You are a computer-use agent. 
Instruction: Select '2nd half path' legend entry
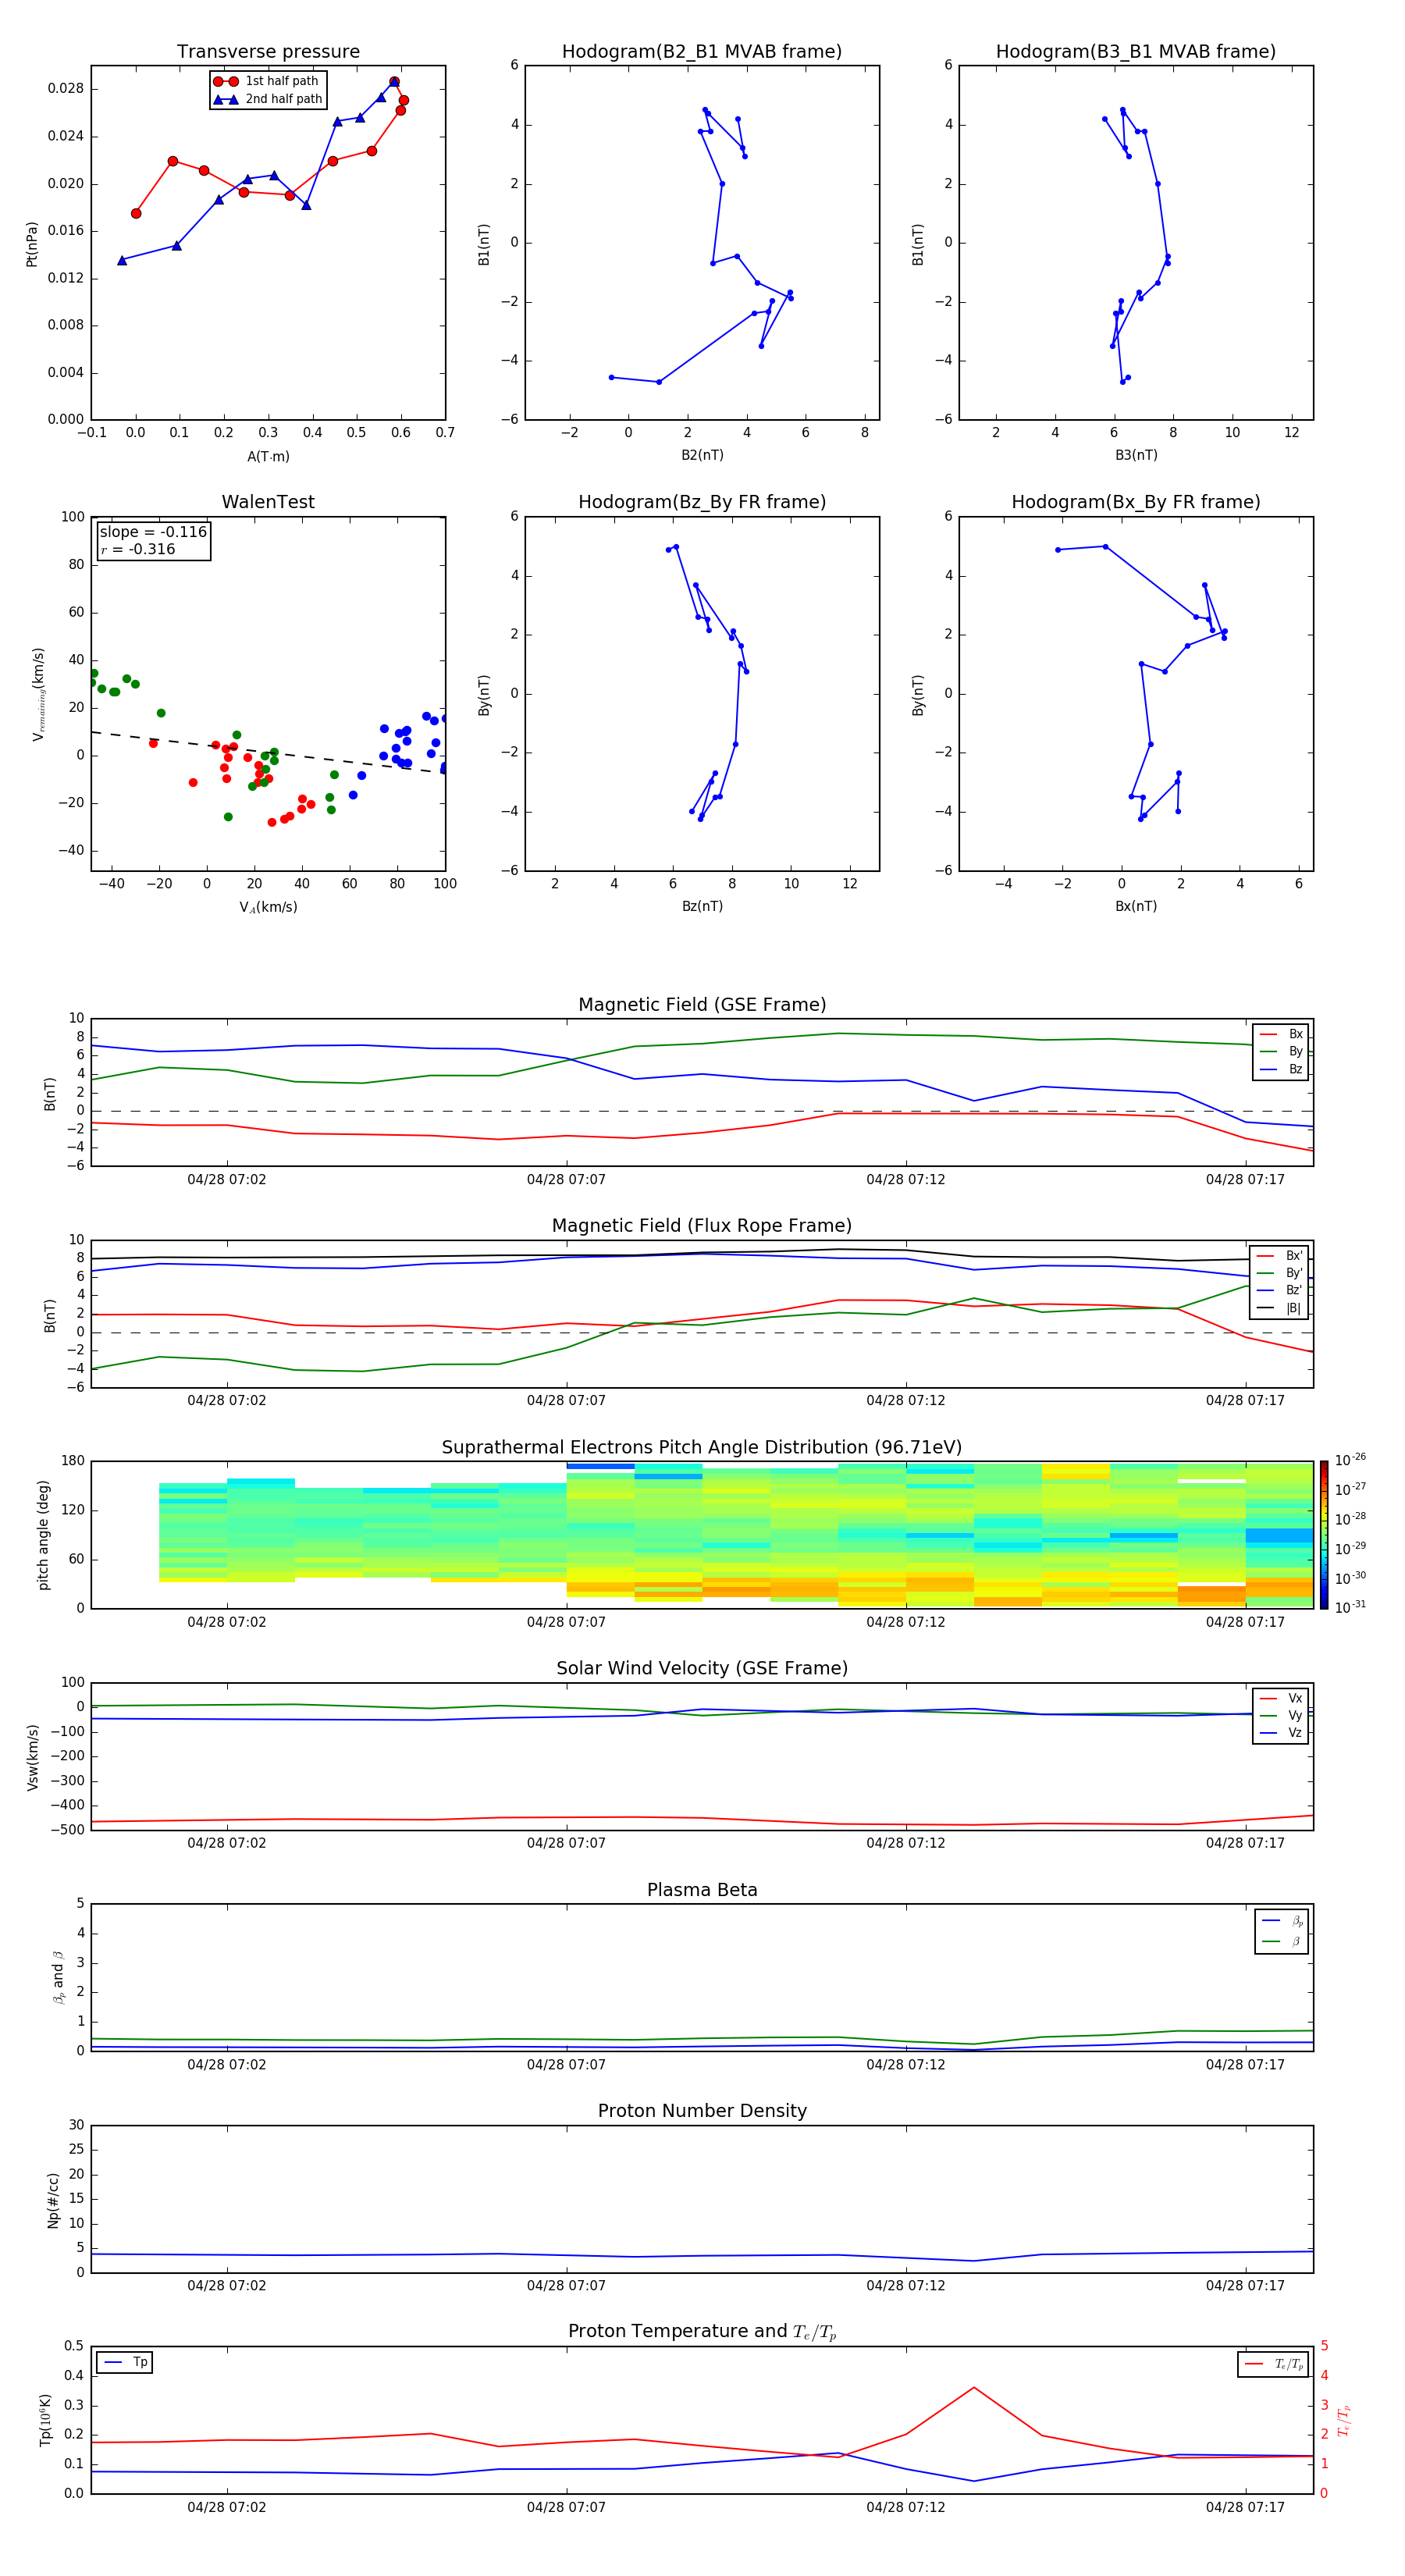pos(268,99)
